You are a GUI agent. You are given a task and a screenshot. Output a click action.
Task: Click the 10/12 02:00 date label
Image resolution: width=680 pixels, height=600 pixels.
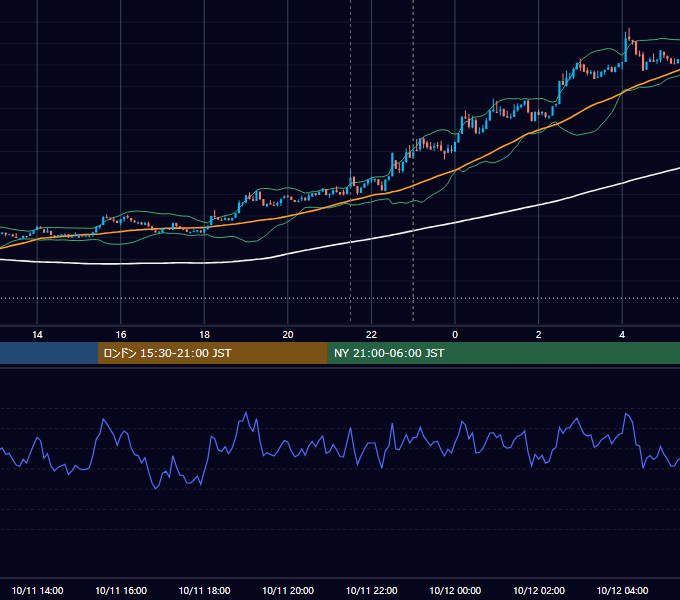[x=539, y=590]
